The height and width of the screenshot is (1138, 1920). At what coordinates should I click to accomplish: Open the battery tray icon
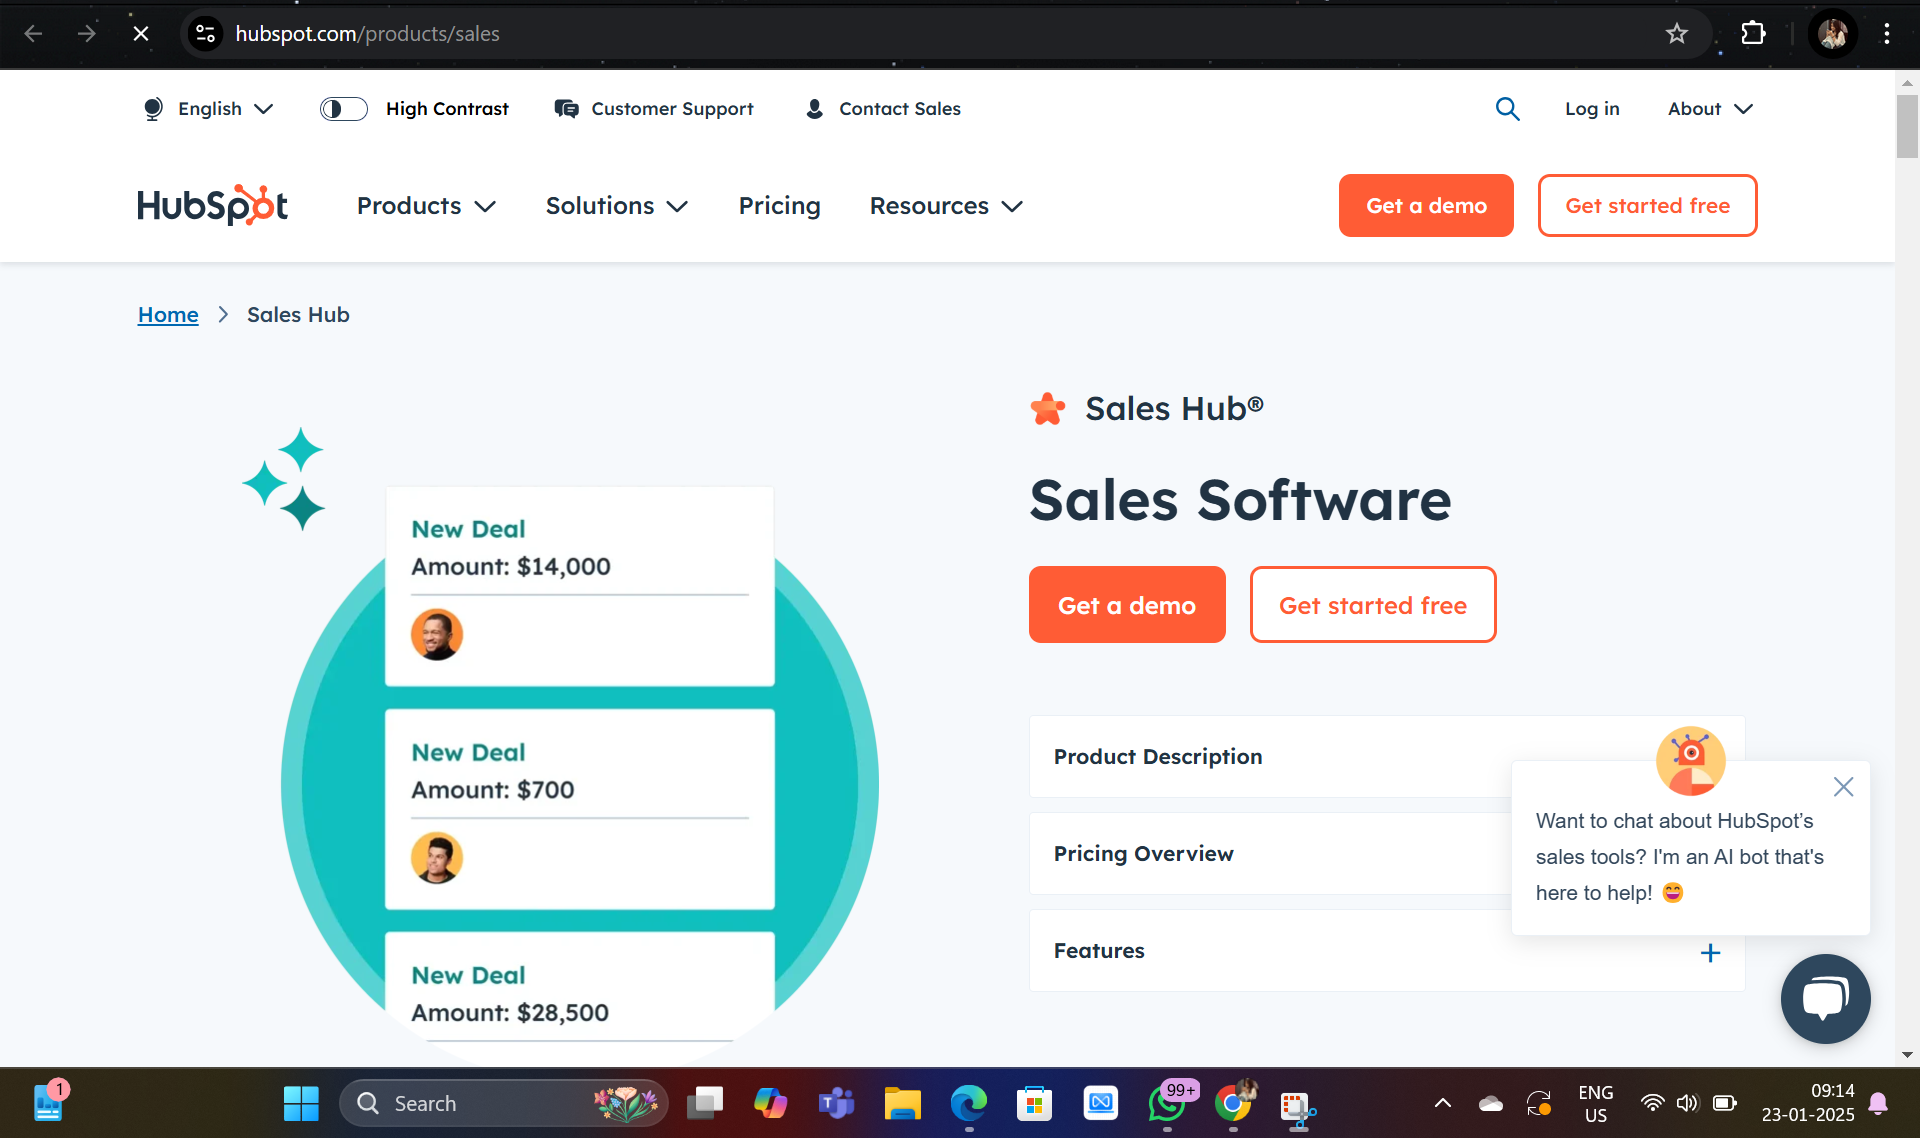coord(1724,1103)
